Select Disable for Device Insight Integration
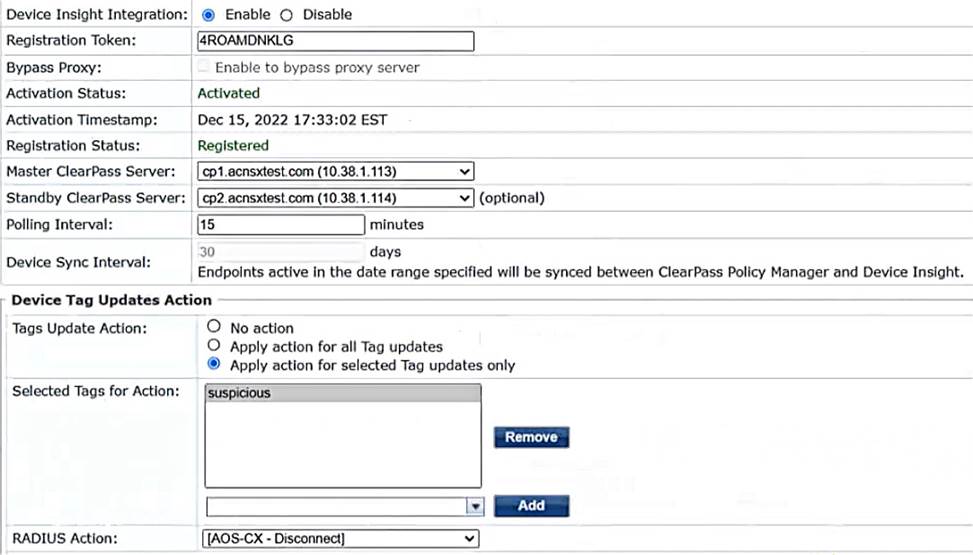 tap(286, 15)
